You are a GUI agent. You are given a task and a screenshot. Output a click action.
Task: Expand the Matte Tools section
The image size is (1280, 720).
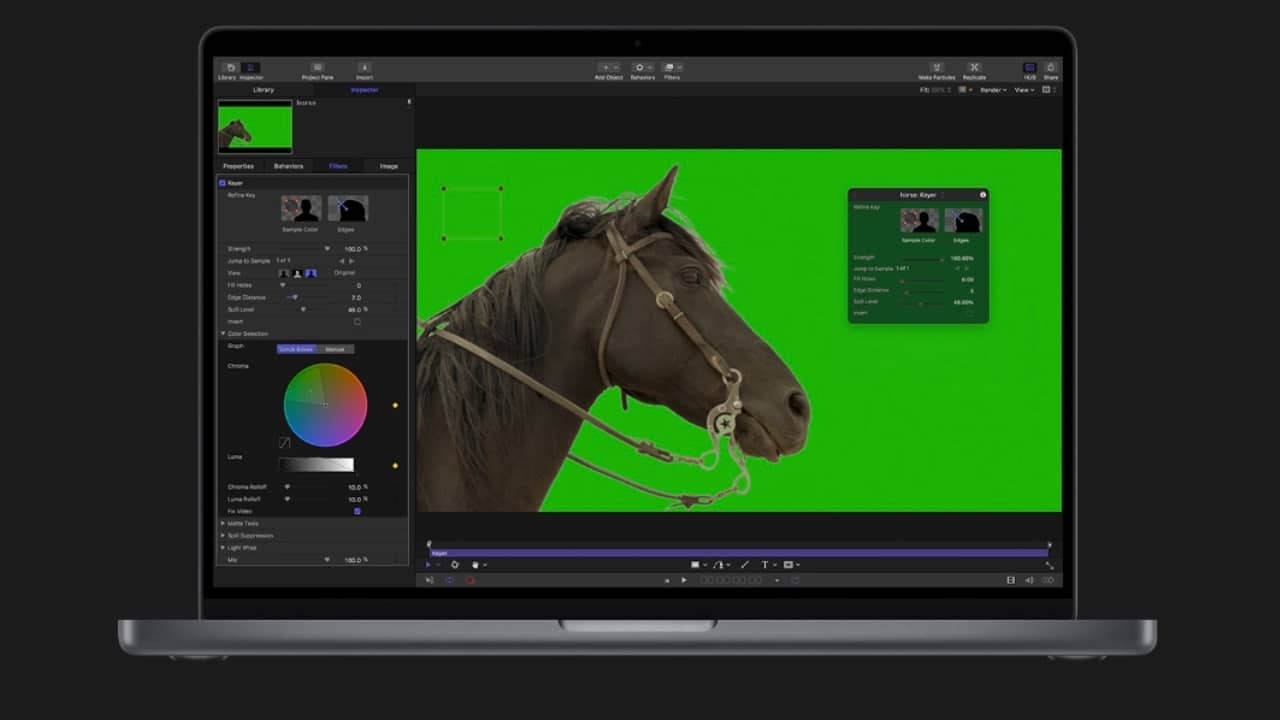pyautogui.click(x=223, y=523)
